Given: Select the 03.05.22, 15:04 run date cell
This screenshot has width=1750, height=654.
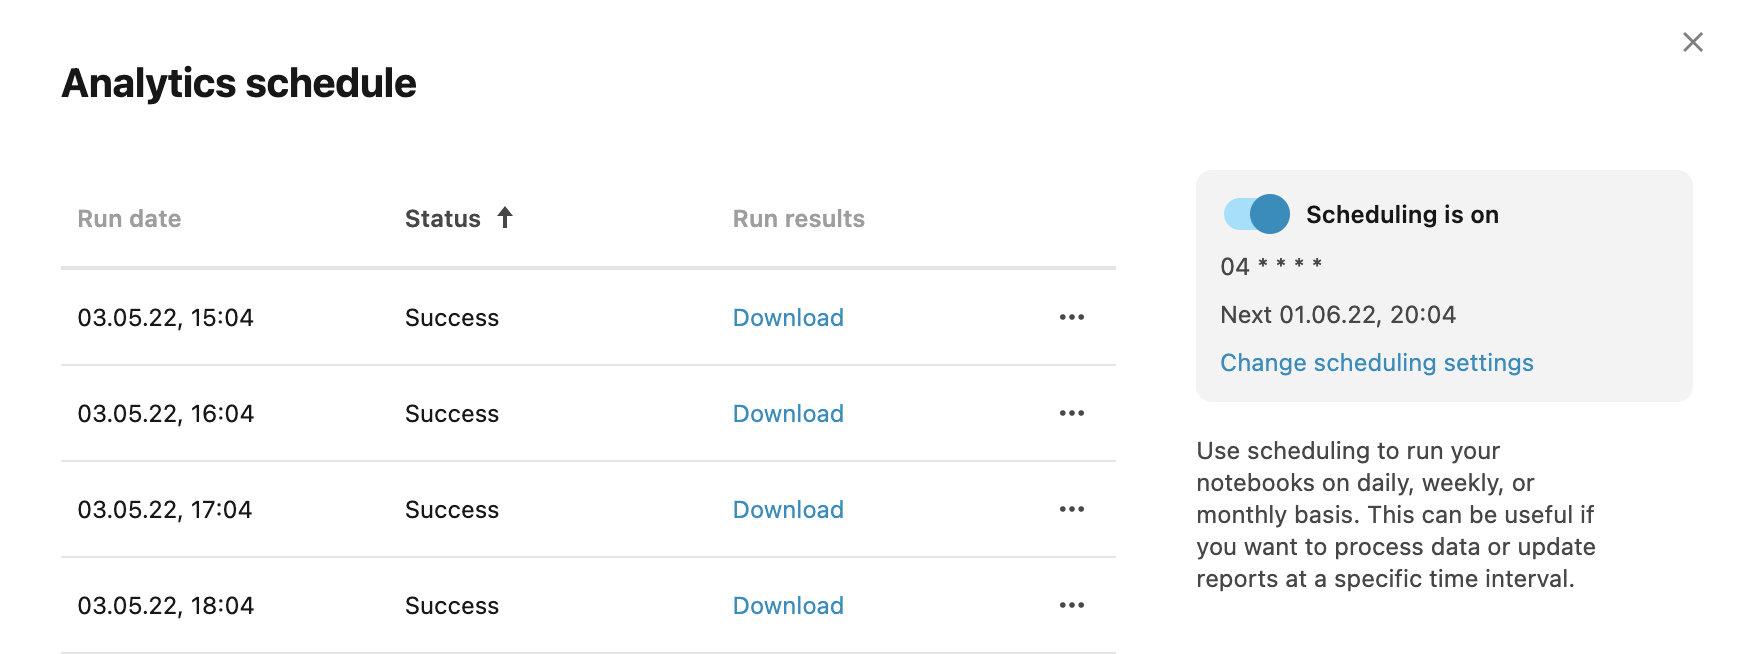Looking at the screenshot, I should 165,318.
